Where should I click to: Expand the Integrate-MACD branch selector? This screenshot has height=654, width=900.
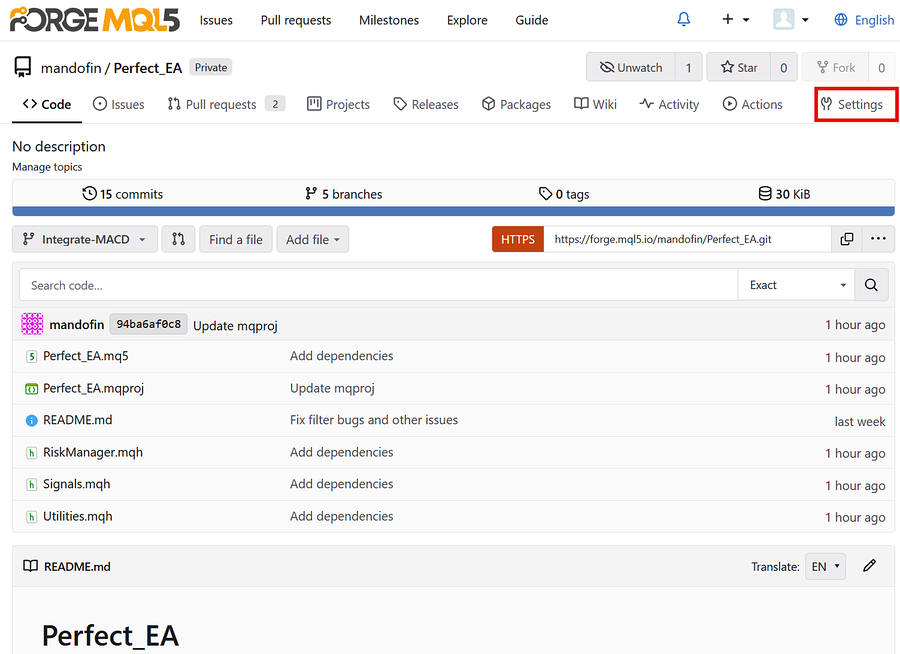pos(84,239)
